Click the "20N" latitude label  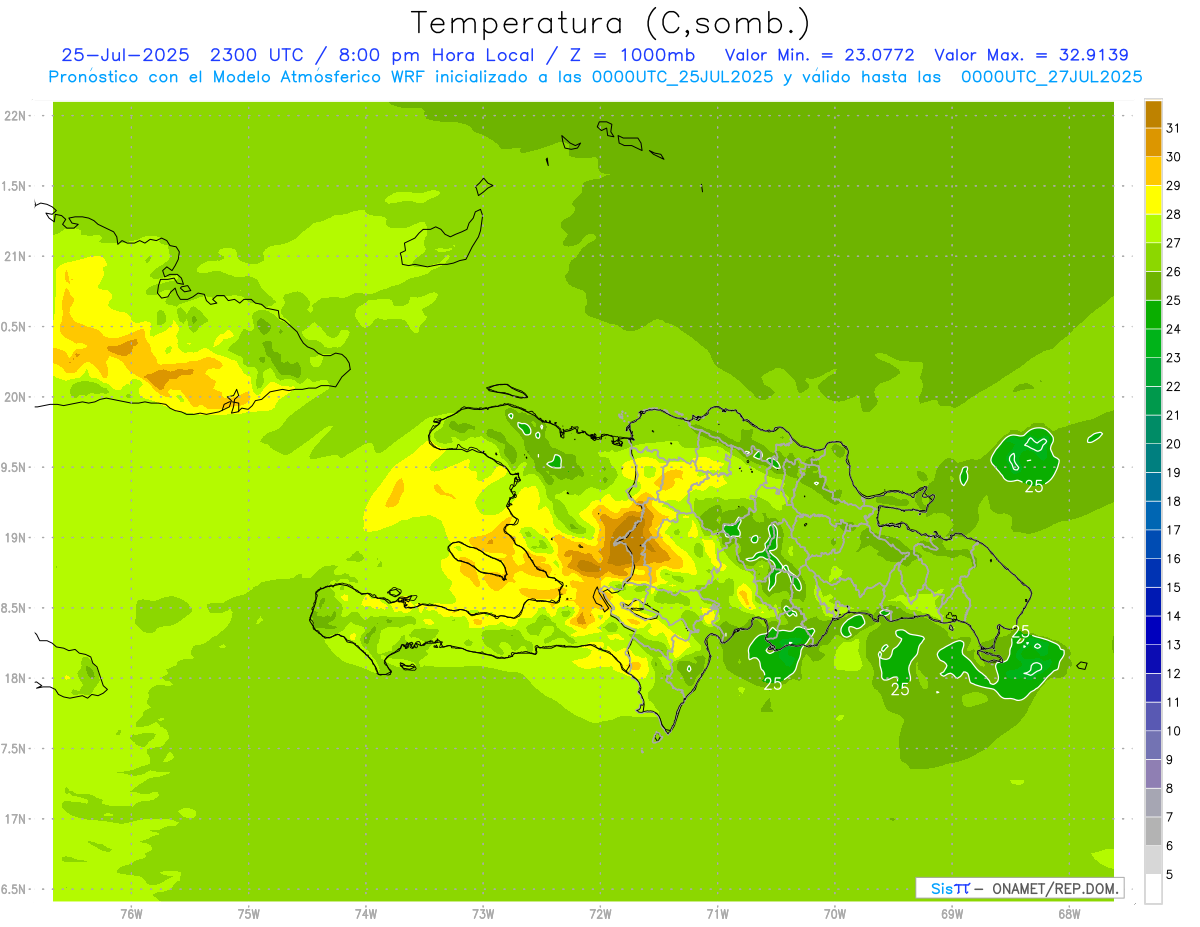(x=15, y=397)
